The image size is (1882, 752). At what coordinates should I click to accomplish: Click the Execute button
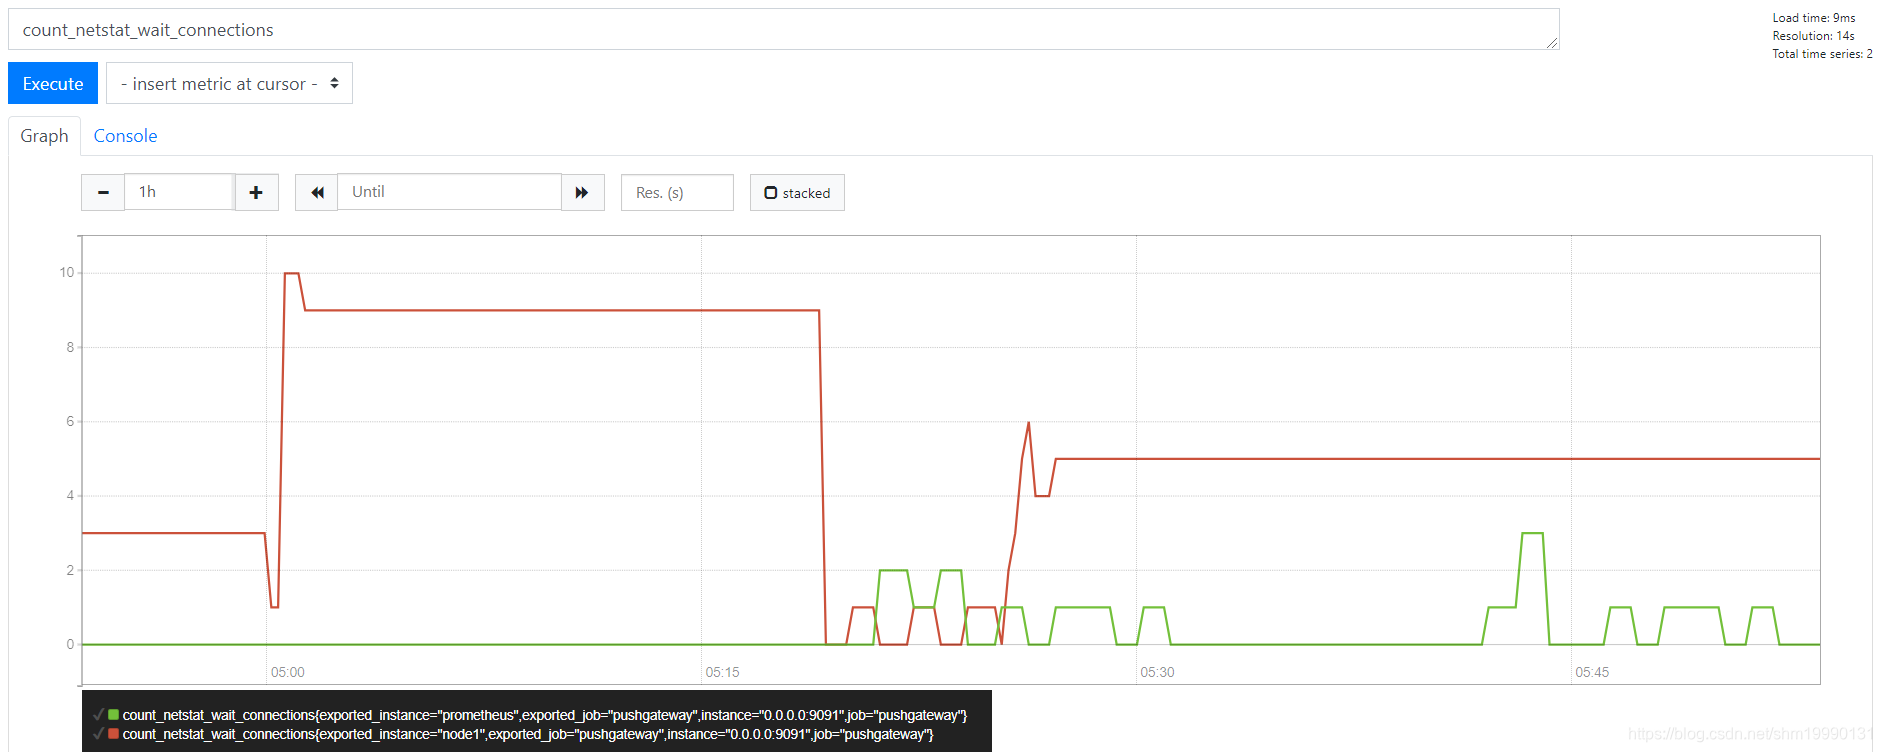point(53,83)
